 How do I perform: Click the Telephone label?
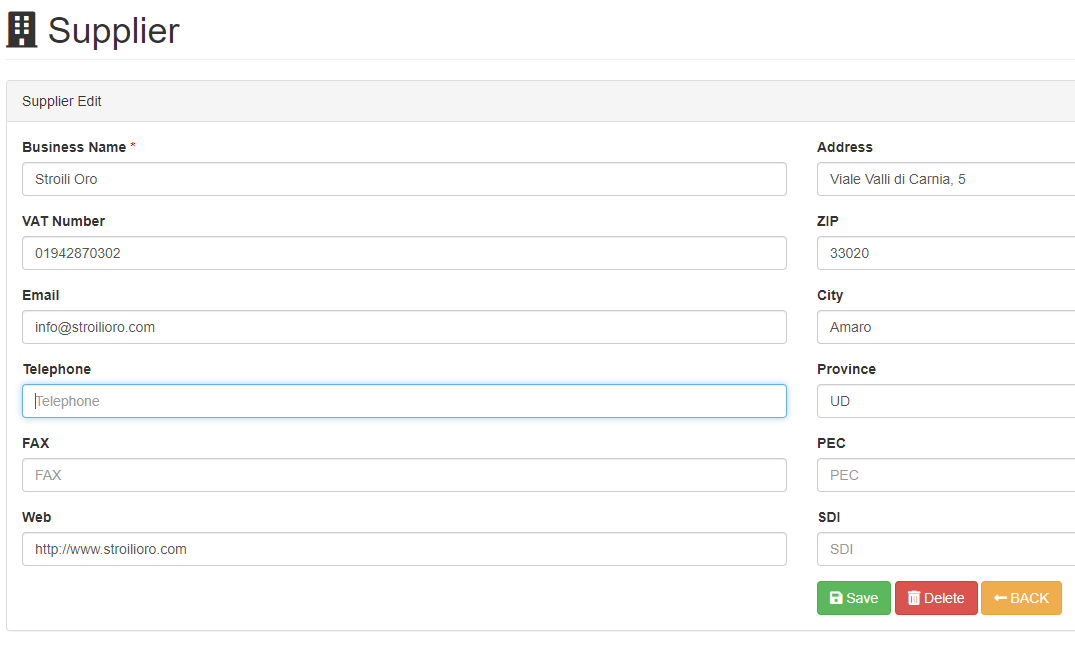click(x=56, y=369)
